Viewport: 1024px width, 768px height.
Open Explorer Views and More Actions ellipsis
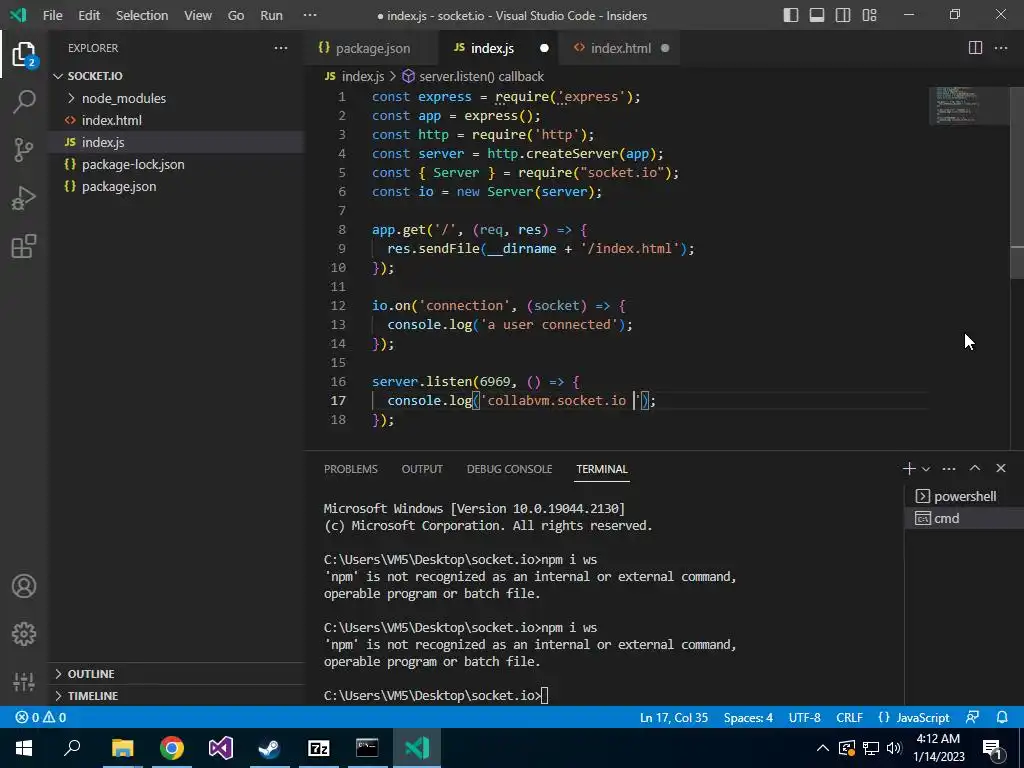(281, 48)
